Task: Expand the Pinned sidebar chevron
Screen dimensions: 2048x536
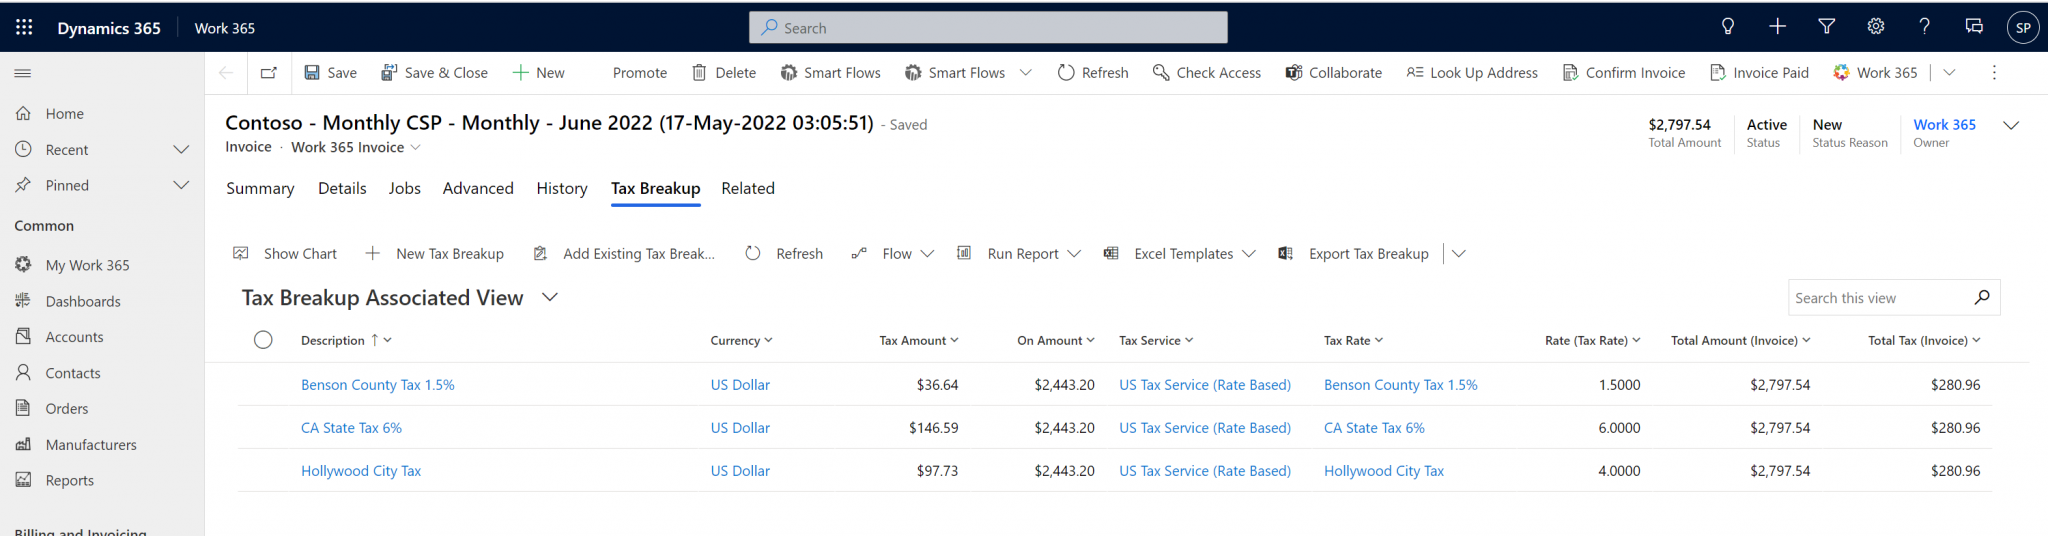Action: 181,186
